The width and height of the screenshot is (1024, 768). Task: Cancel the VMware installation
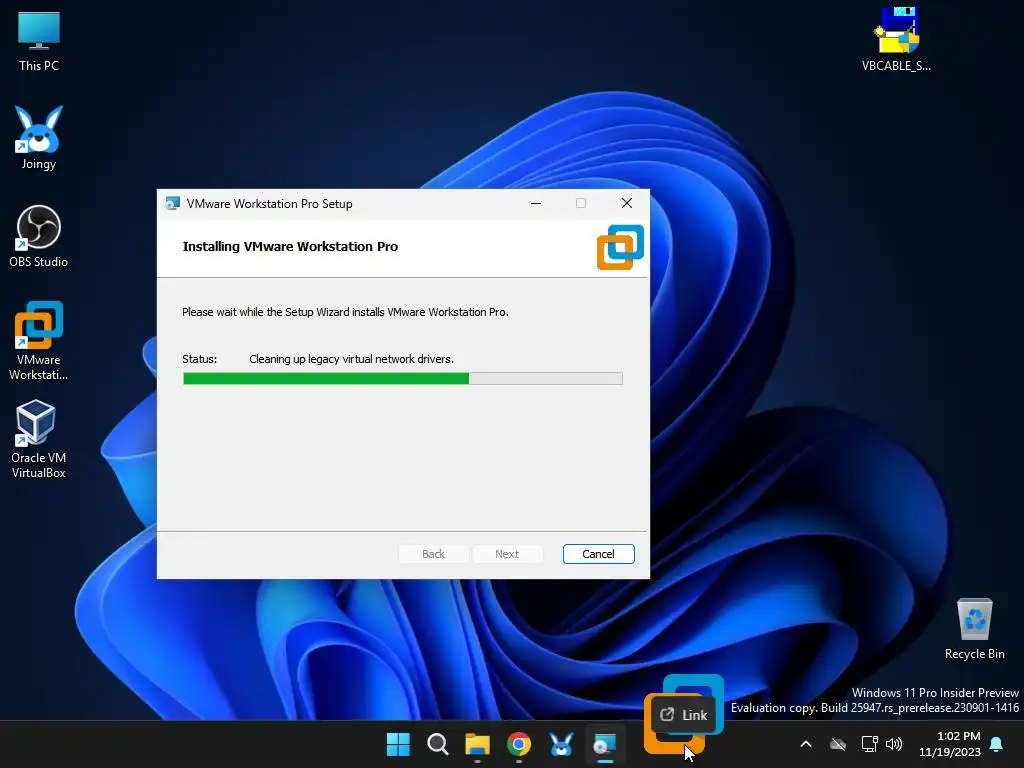[x=598, y=554]
